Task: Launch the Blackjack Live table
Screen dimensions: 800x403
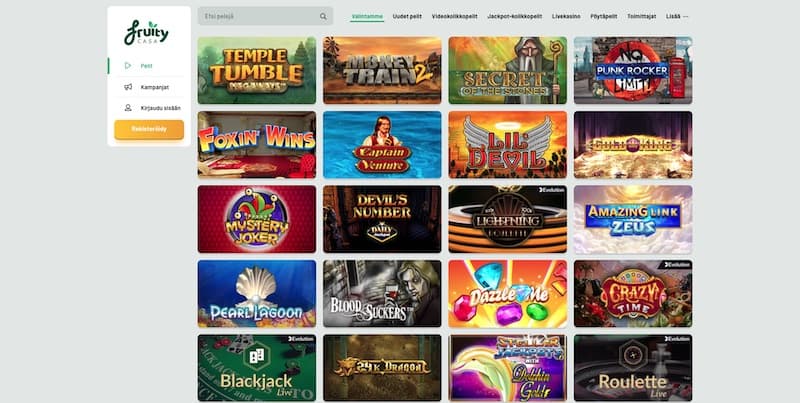Action: (x=257, y=368)
